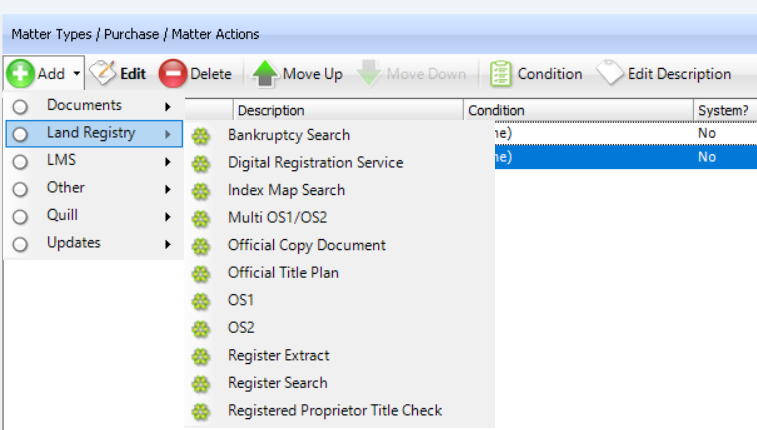Select Index Map Search option

coord(286,190)
